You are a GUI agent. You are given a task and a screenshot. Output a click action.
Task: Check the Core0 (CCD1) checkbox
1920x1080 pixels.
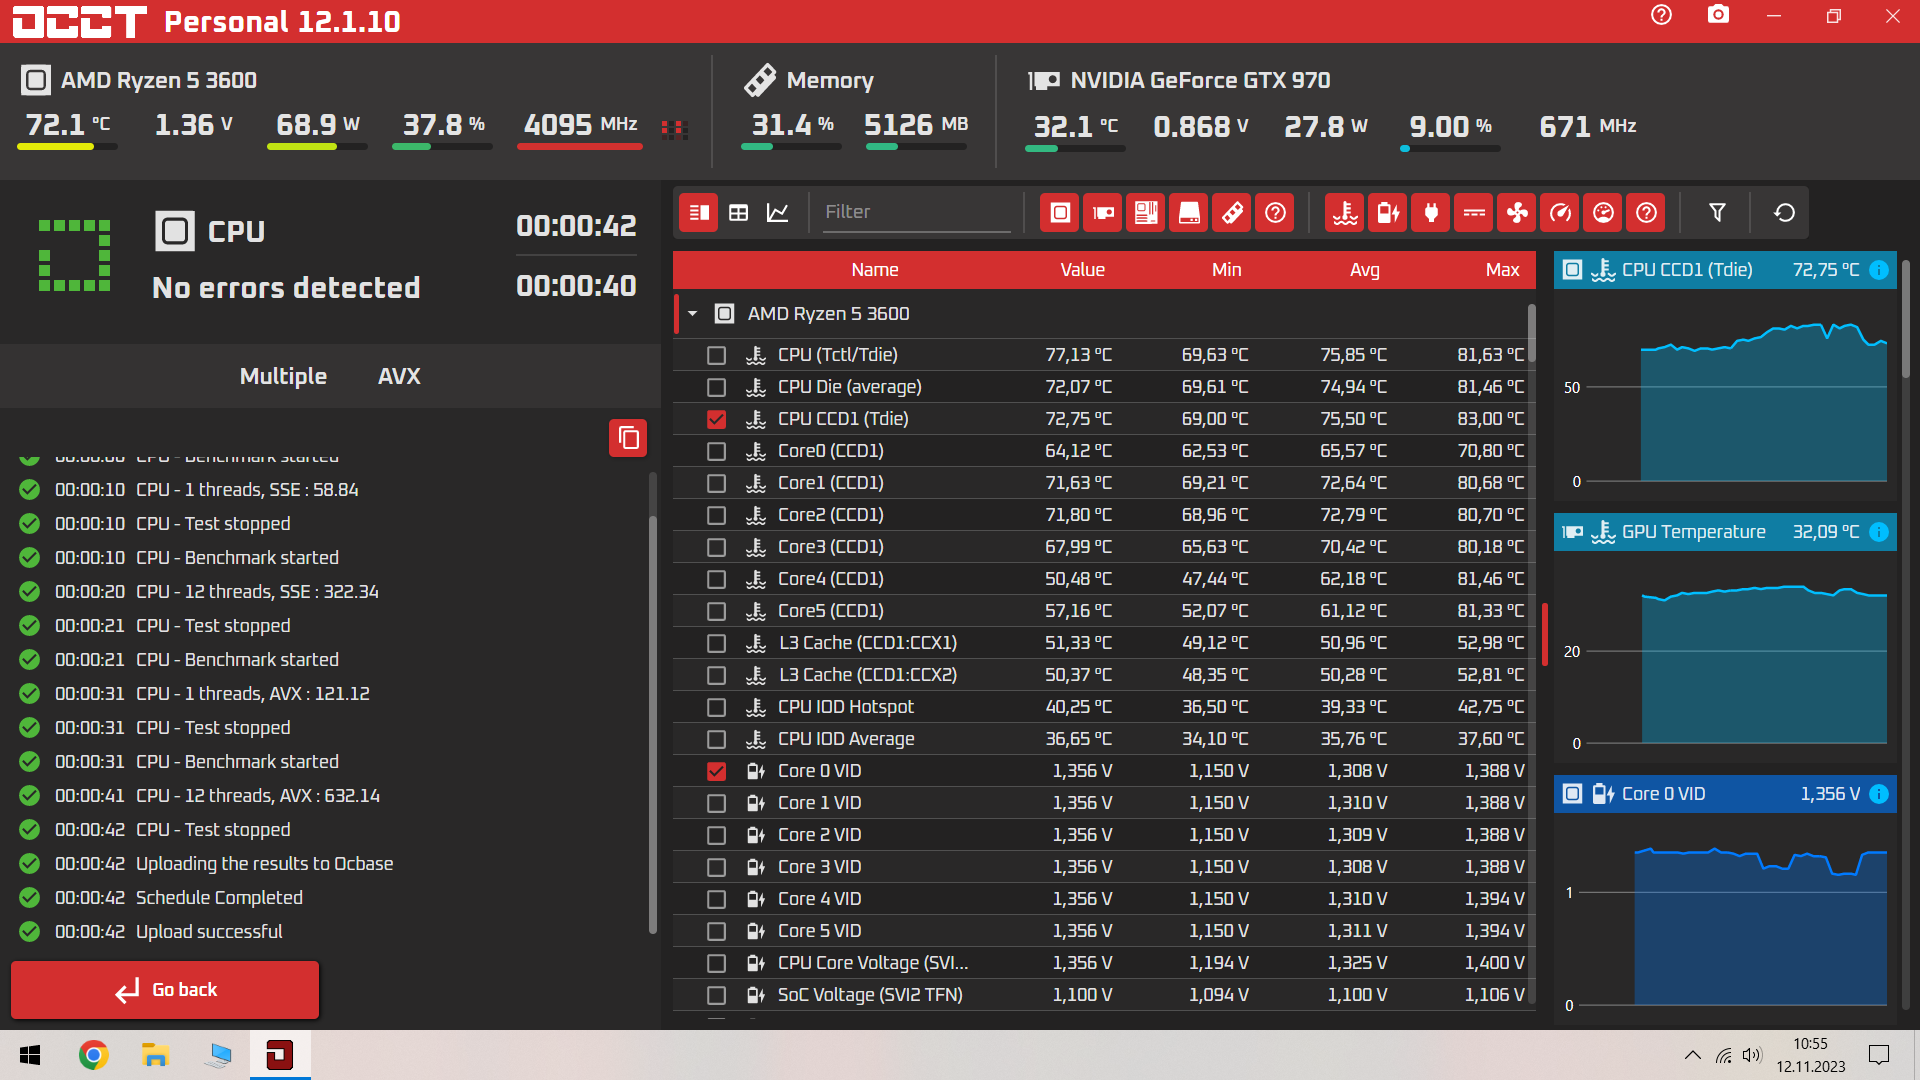pyautogui.click(x=716, y=451)
